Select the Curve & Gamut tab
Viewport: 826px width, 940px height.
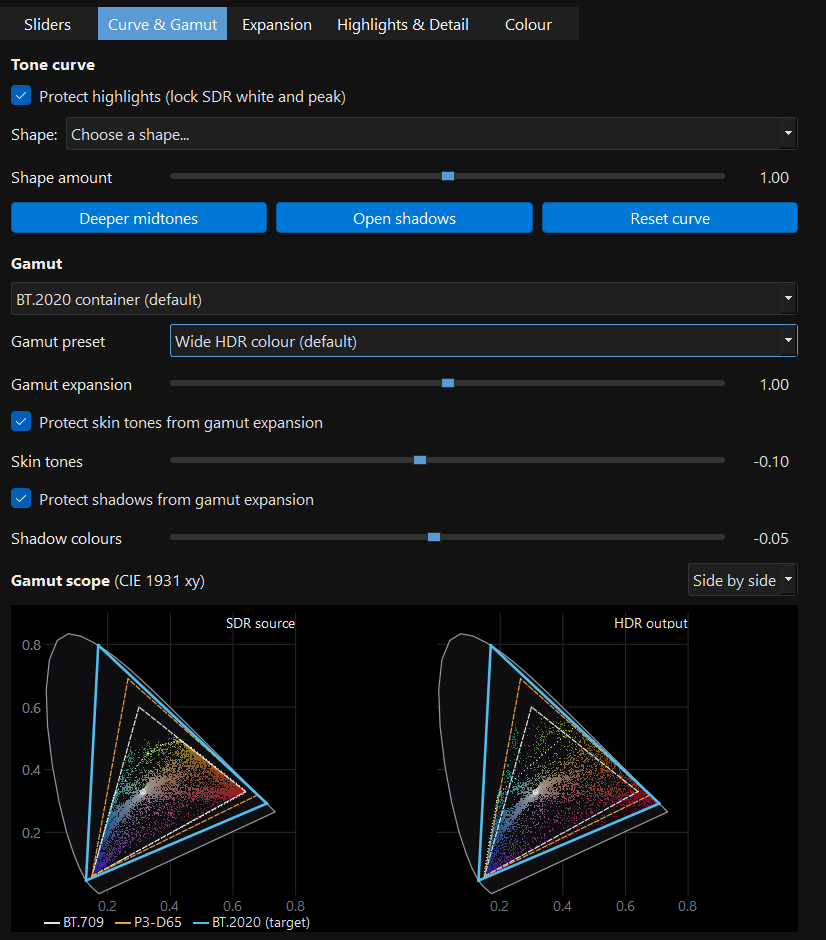pyautogui.click(x=162, y=24)
